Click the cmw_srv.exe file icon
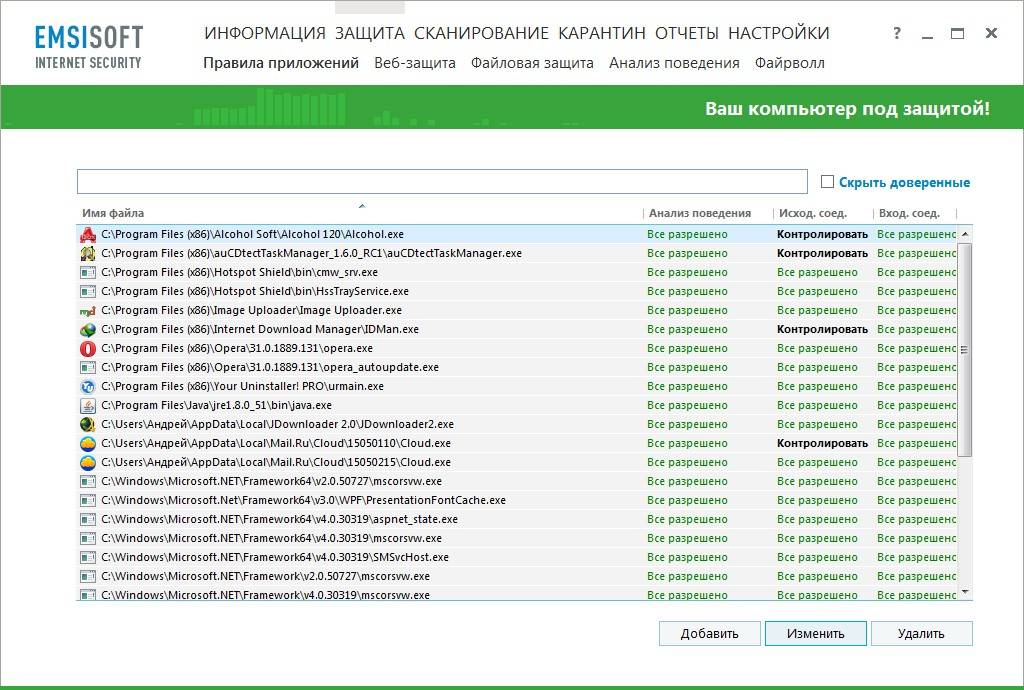1024x690 pixels. (x=88, y=272)
